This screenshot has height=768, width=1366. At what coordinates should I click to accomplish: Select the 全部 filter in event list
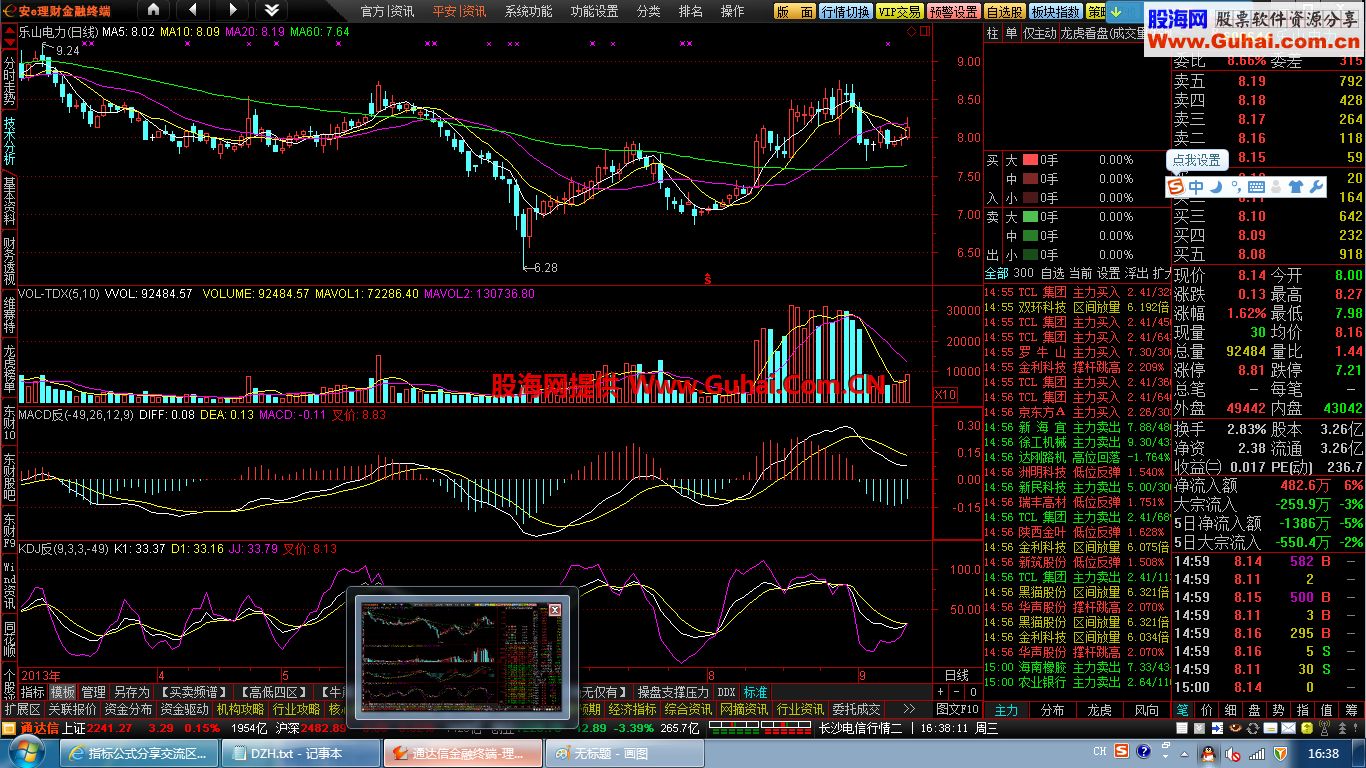coord(996,273)
